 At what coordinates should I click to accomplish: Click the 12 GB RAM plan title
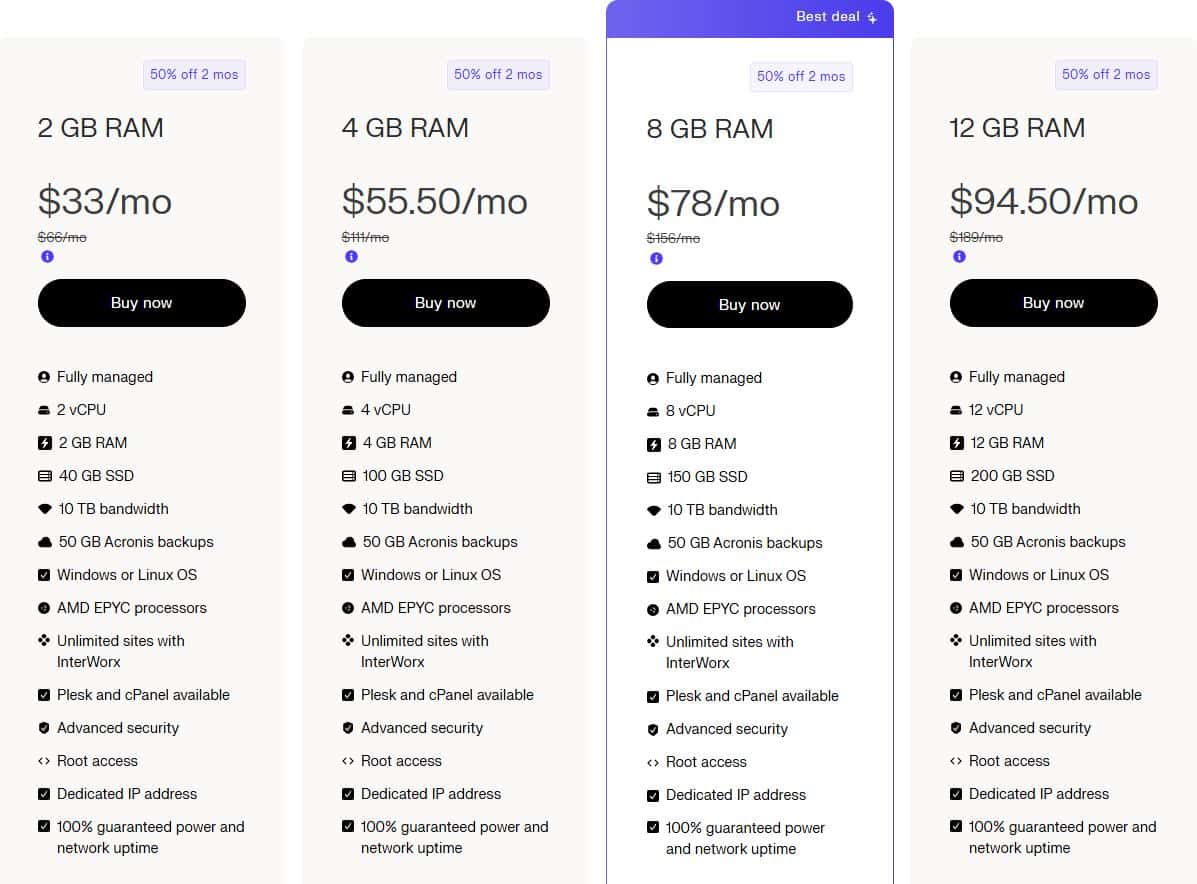pyautogui.click(x=1016, y=127)
